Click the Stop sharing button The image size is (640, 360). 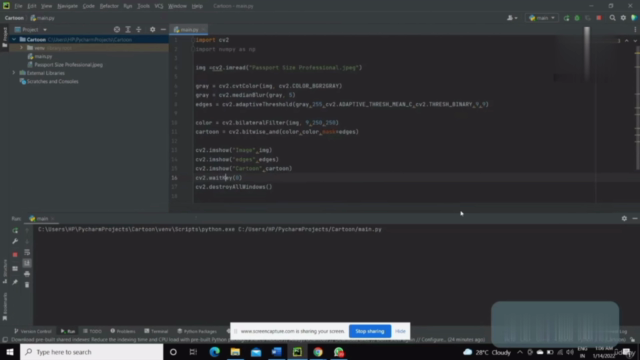pos(370,331)
